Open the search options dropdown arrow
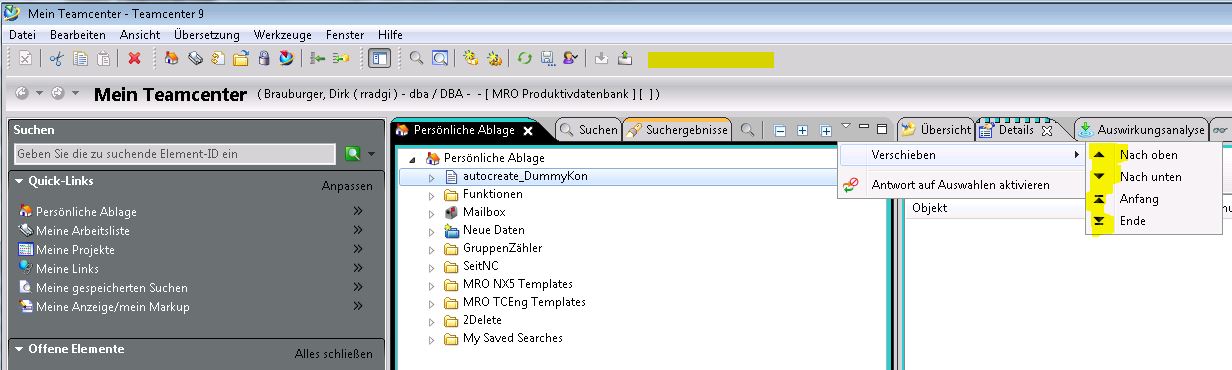The width and height of the screenshot is (1232, 370). coord(372,154)
